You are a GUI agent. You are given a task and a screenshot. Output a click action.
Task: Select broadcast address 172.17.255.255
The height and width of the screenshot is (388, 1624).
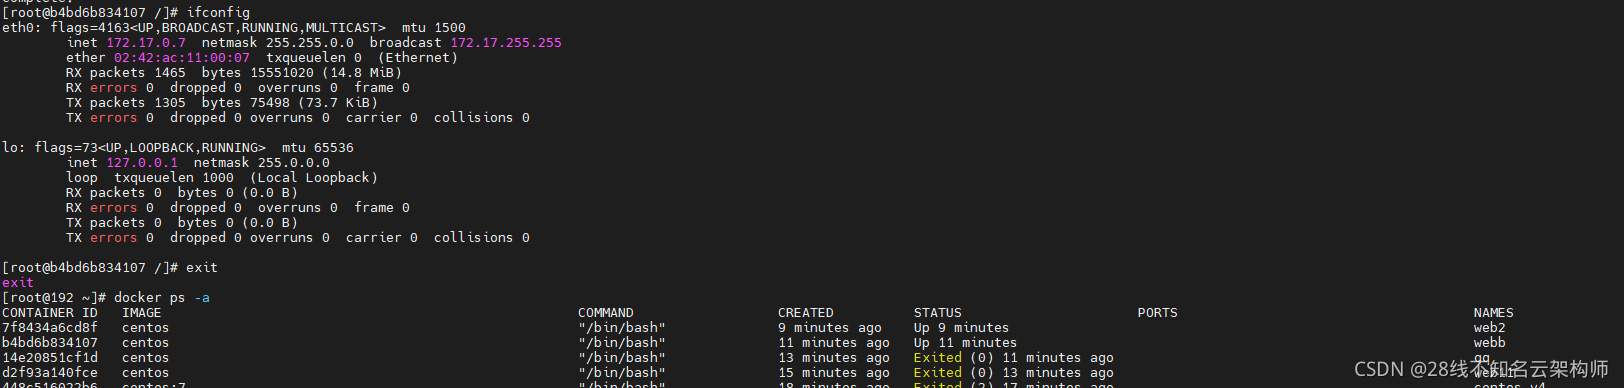pyautogui.click(x=506, y=43)
